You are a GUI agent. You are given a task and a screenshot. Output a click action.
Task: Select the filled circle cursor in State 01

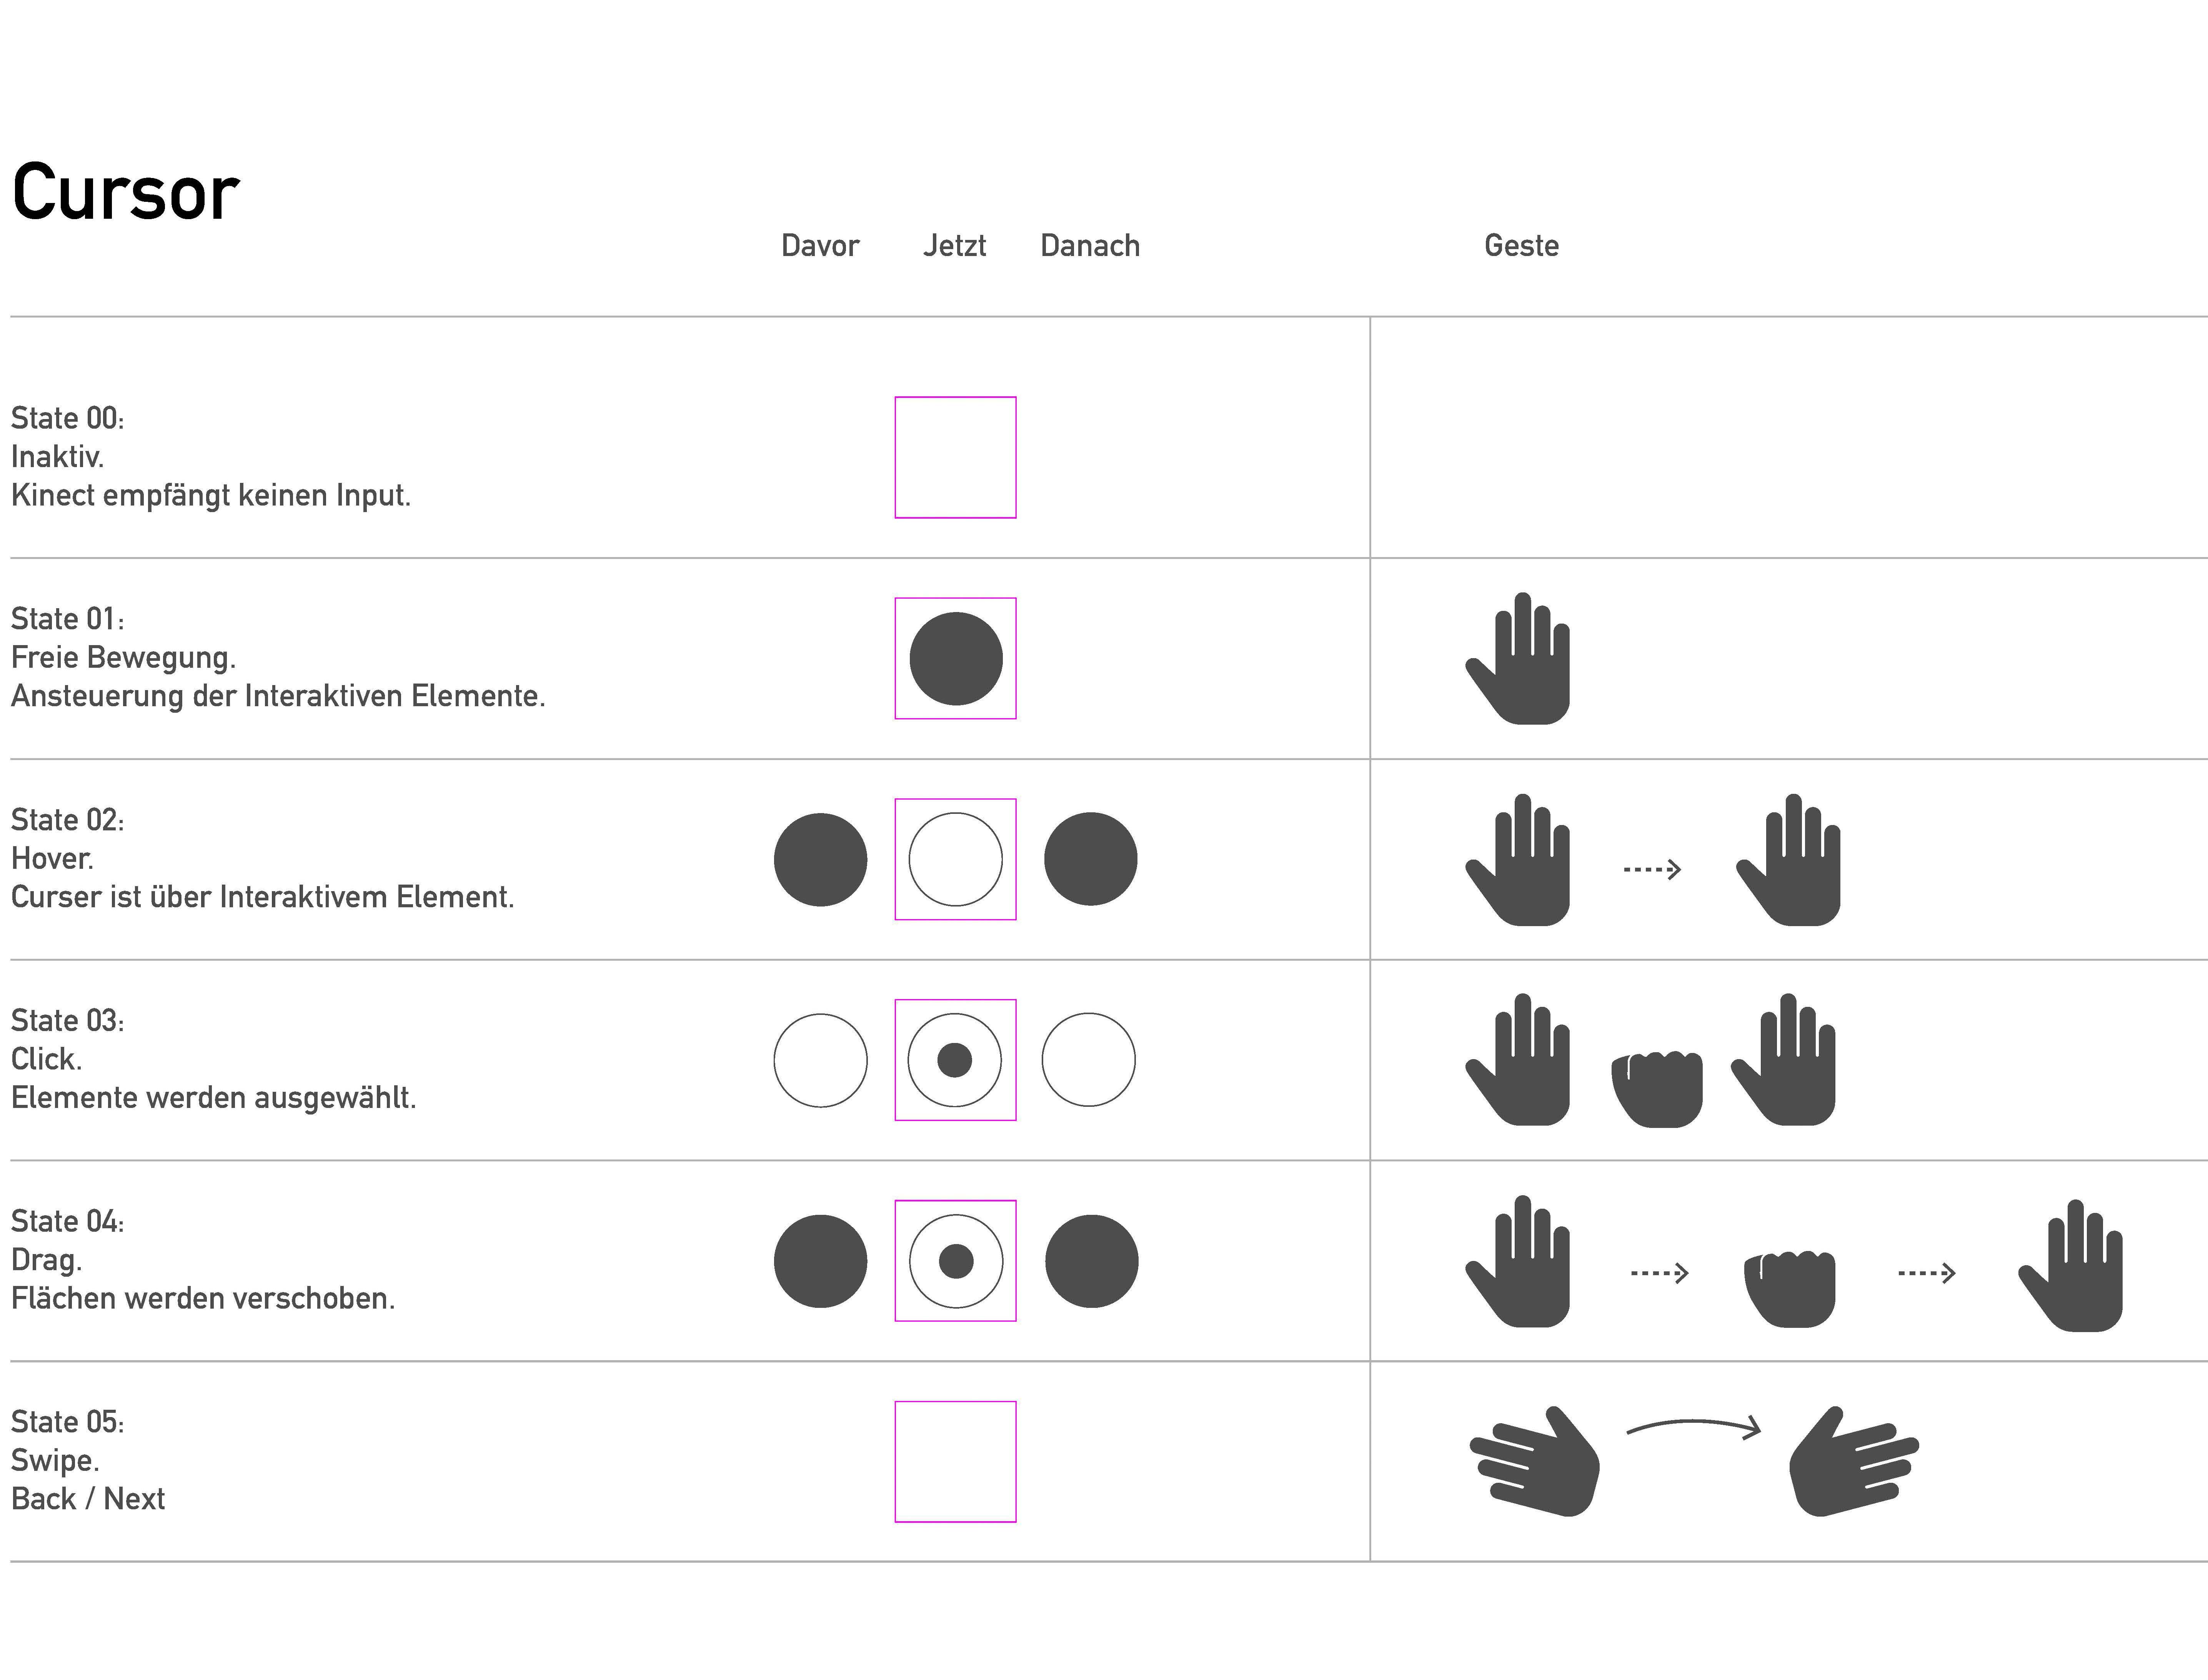click(955, 658)
